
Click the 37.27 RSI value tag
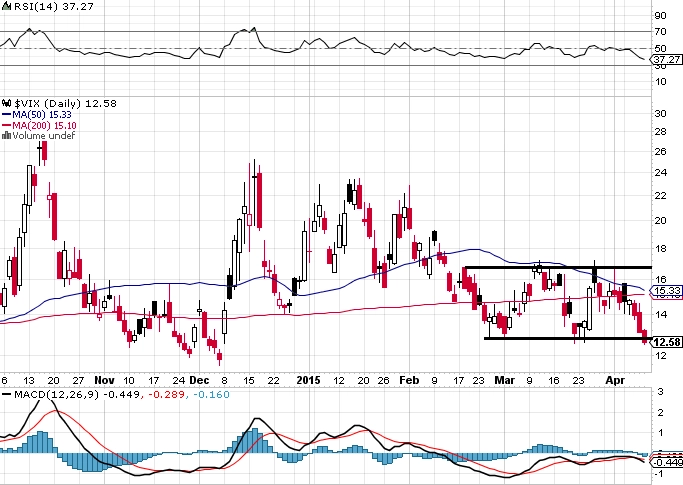tap(666, 59)
